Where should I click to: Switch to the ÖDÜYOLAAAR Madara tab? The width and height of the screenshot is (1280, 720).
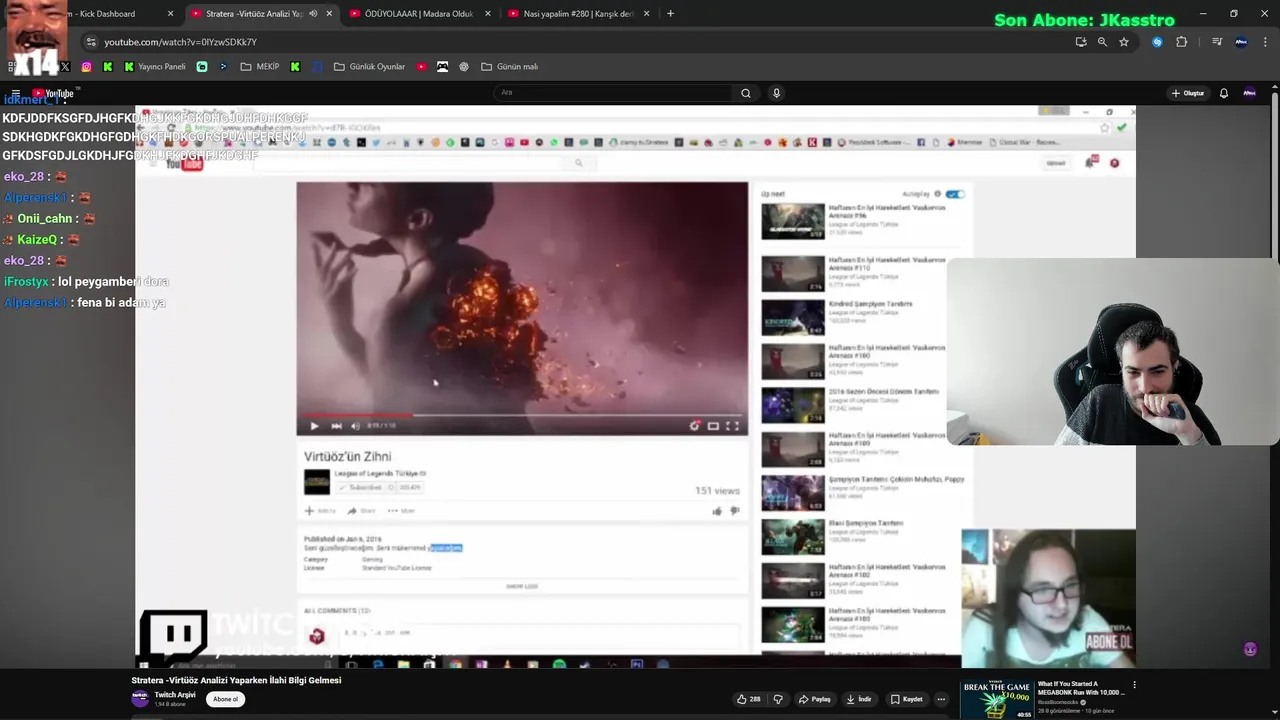[419, 14]
